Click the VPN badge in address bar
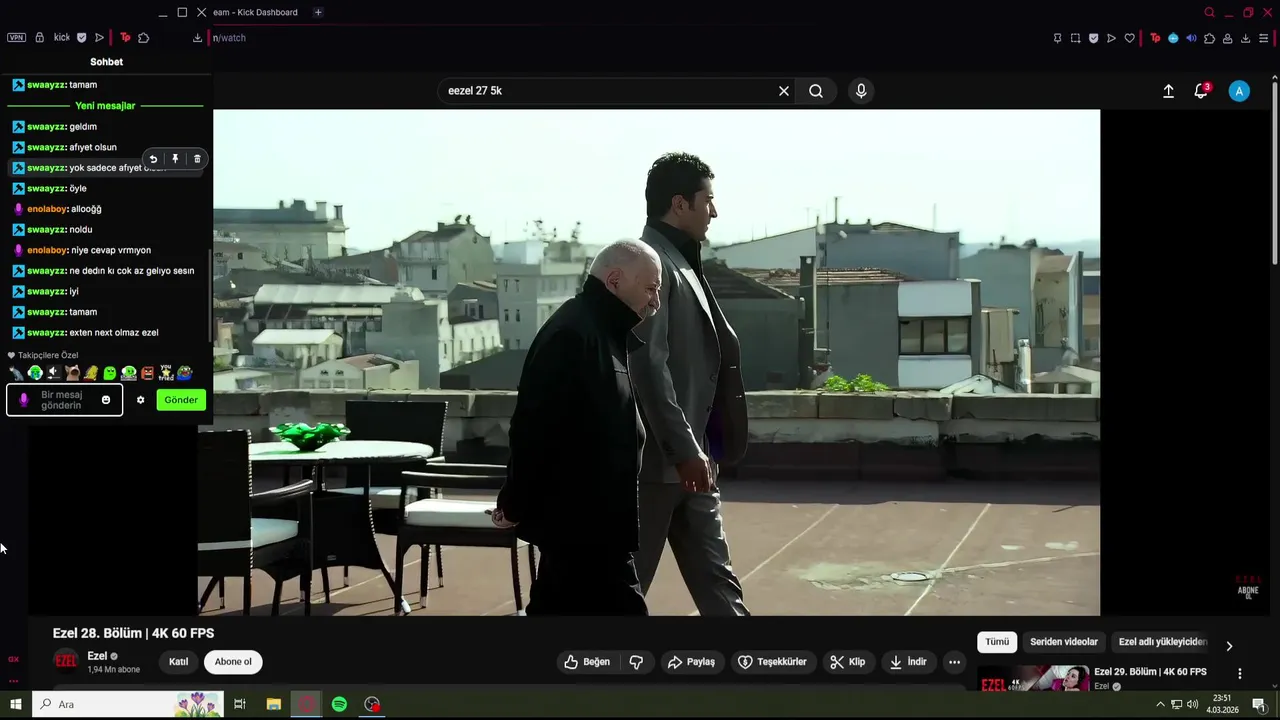This screenshot has width=1280, height=720. point(16,38)
